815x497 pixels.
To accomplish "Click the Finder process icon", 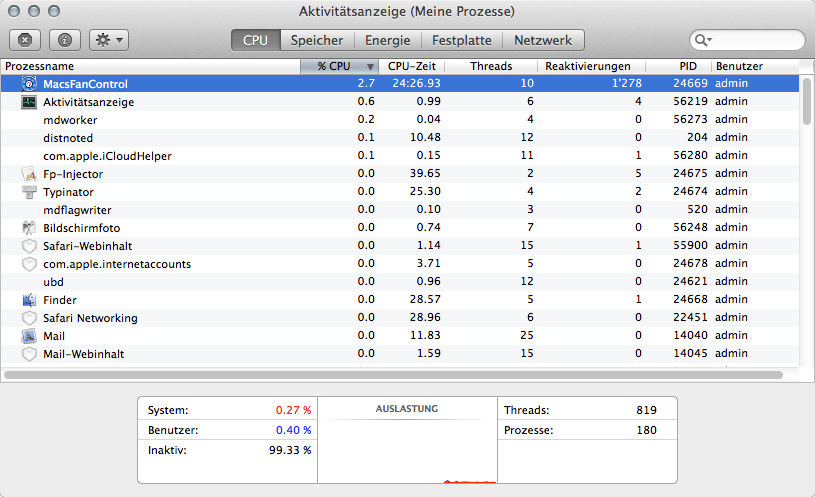I will pyautogui.click(x=29, y=300).
